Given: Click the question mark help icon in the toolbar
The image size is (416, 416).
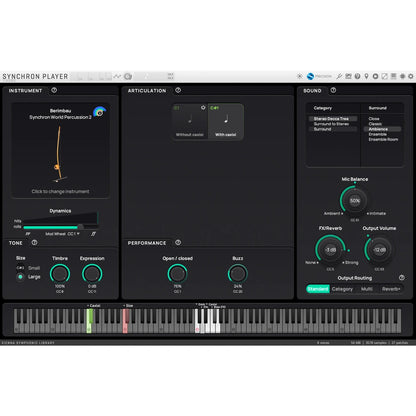Looking at the screenshot, I should pyautogui.click(x=357, y=76).
